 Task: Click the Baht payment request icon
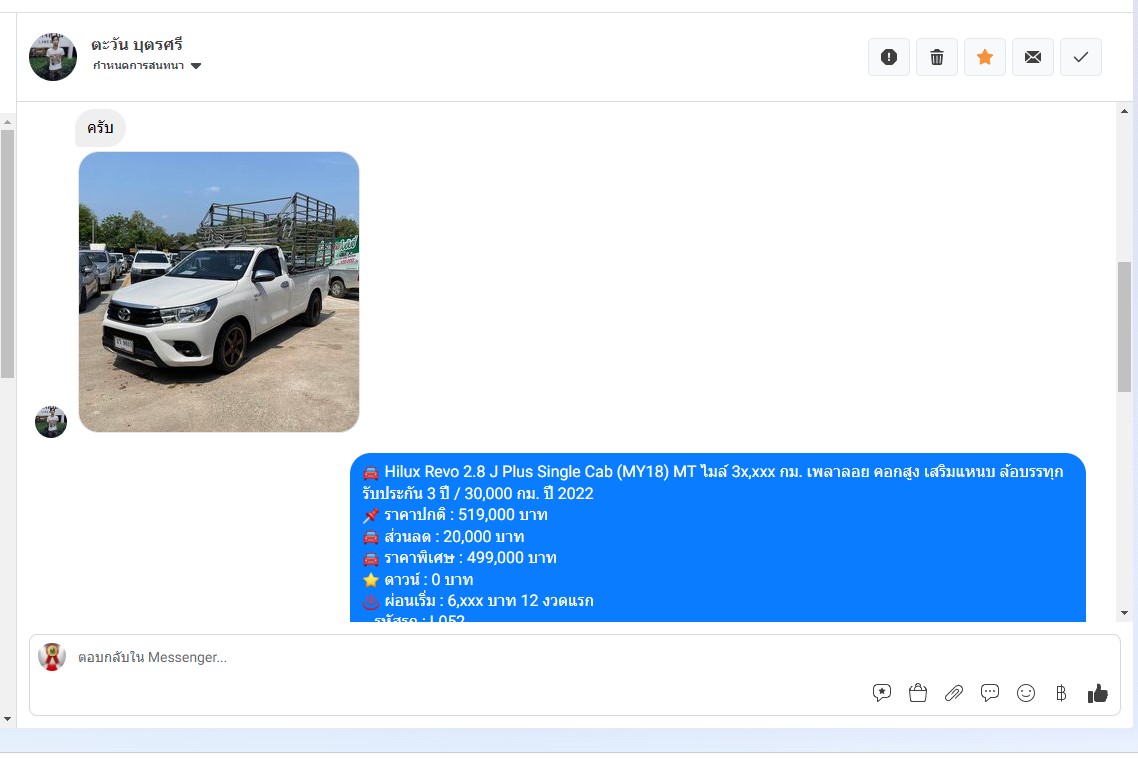tap(1061, 693)
